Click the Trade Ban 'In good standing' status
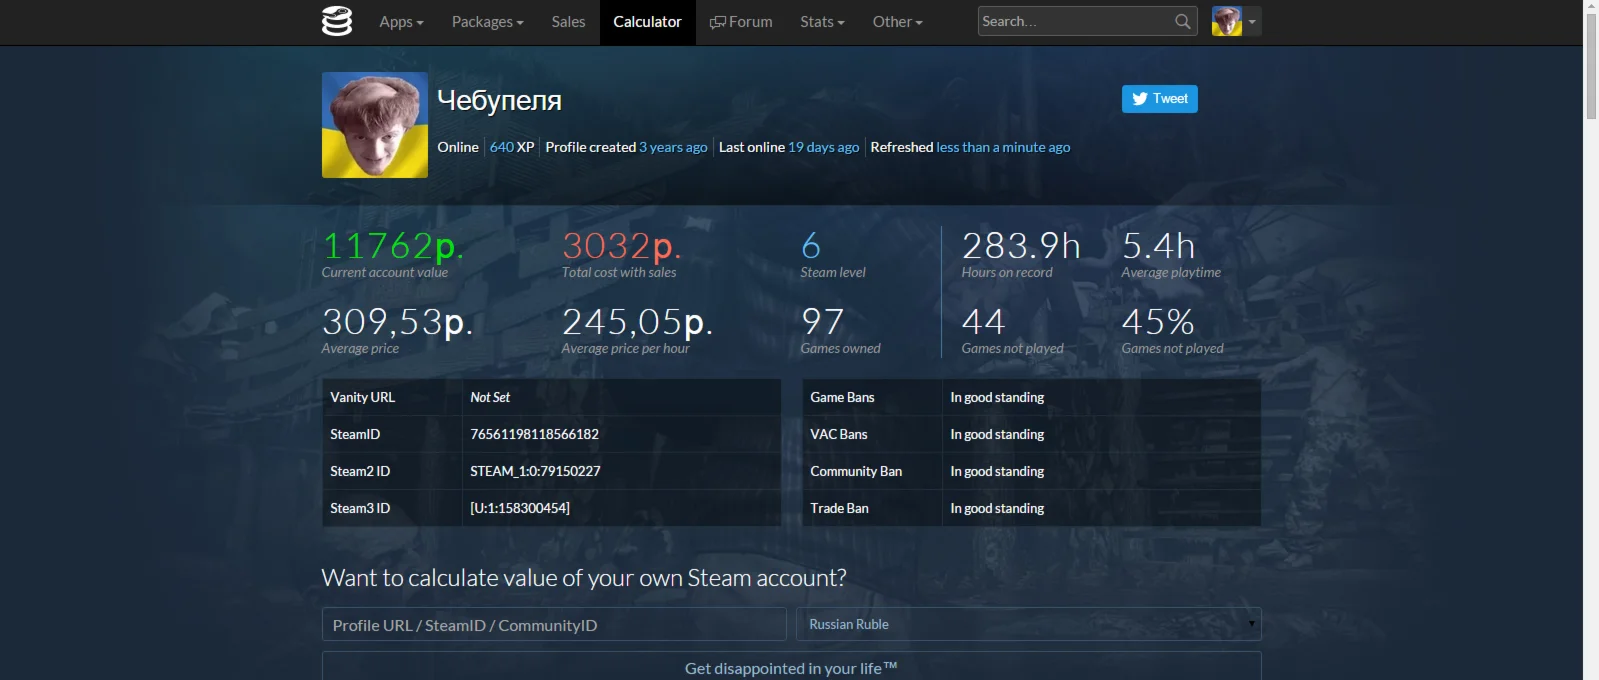Screen dimensions: 1599x680 pyautogui.click(x=997, y=508)
